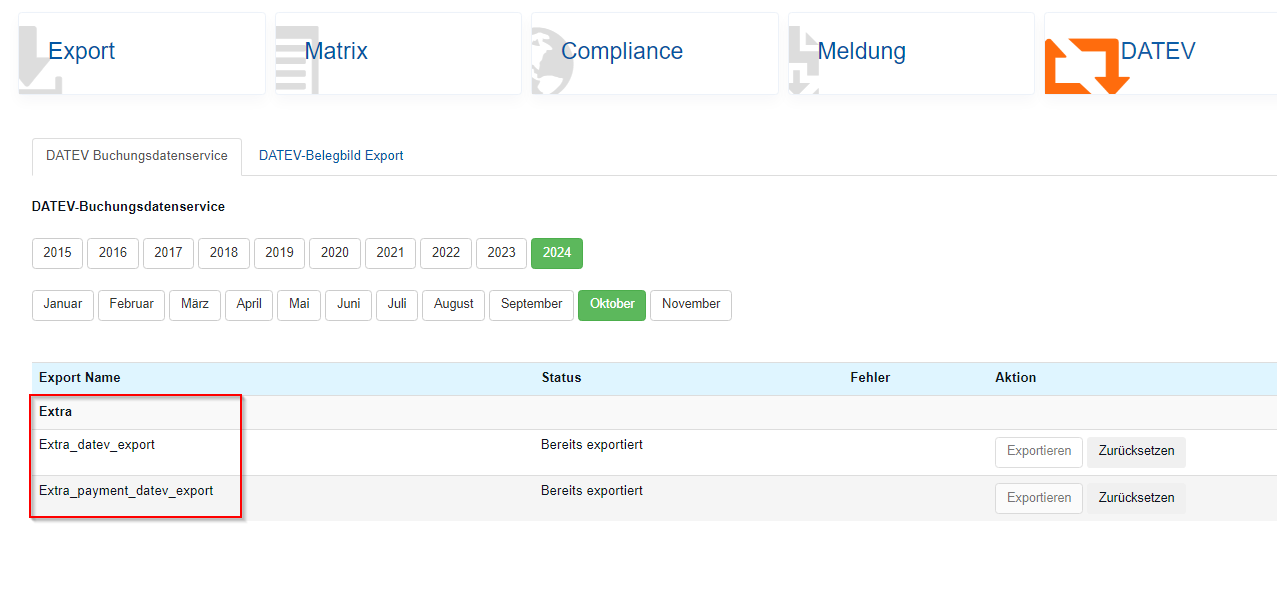The width and height of the screenshot is (1277, 597).
Task: Select the Extra_payment_datev_export row name
Action: (x=126, y=491)
